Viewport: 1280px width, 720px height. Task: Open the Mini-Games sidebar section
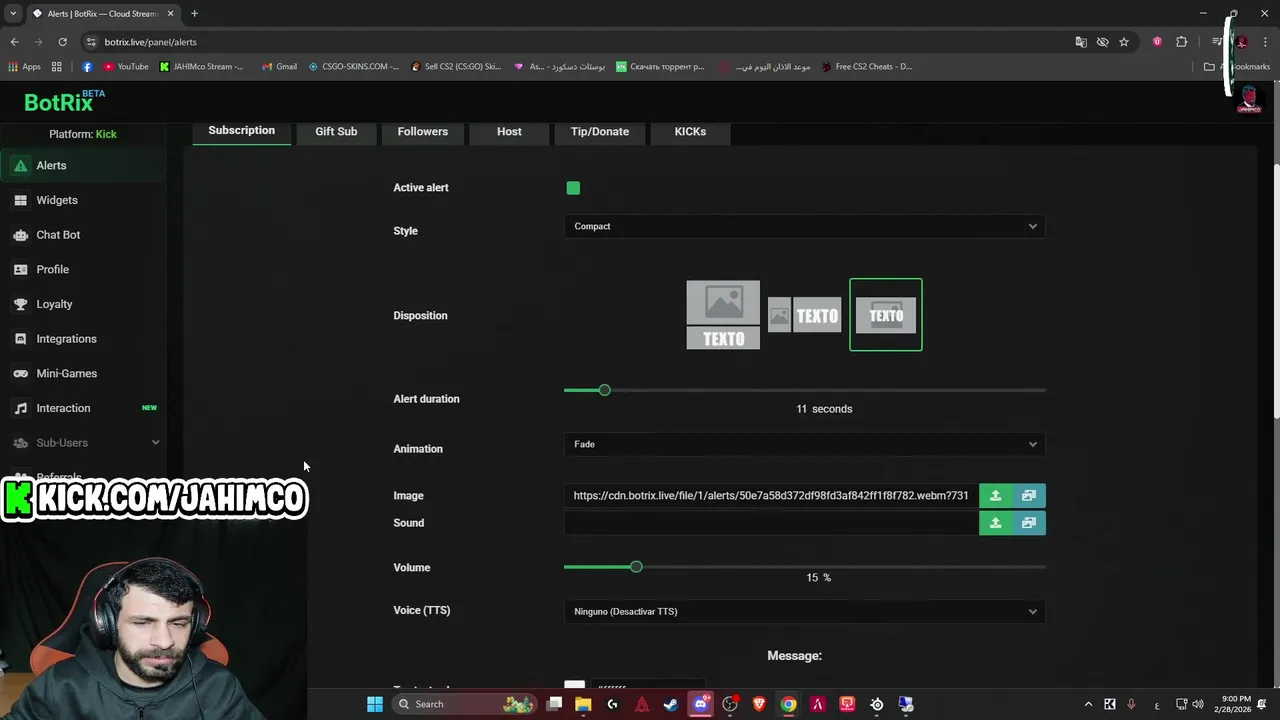84,374
